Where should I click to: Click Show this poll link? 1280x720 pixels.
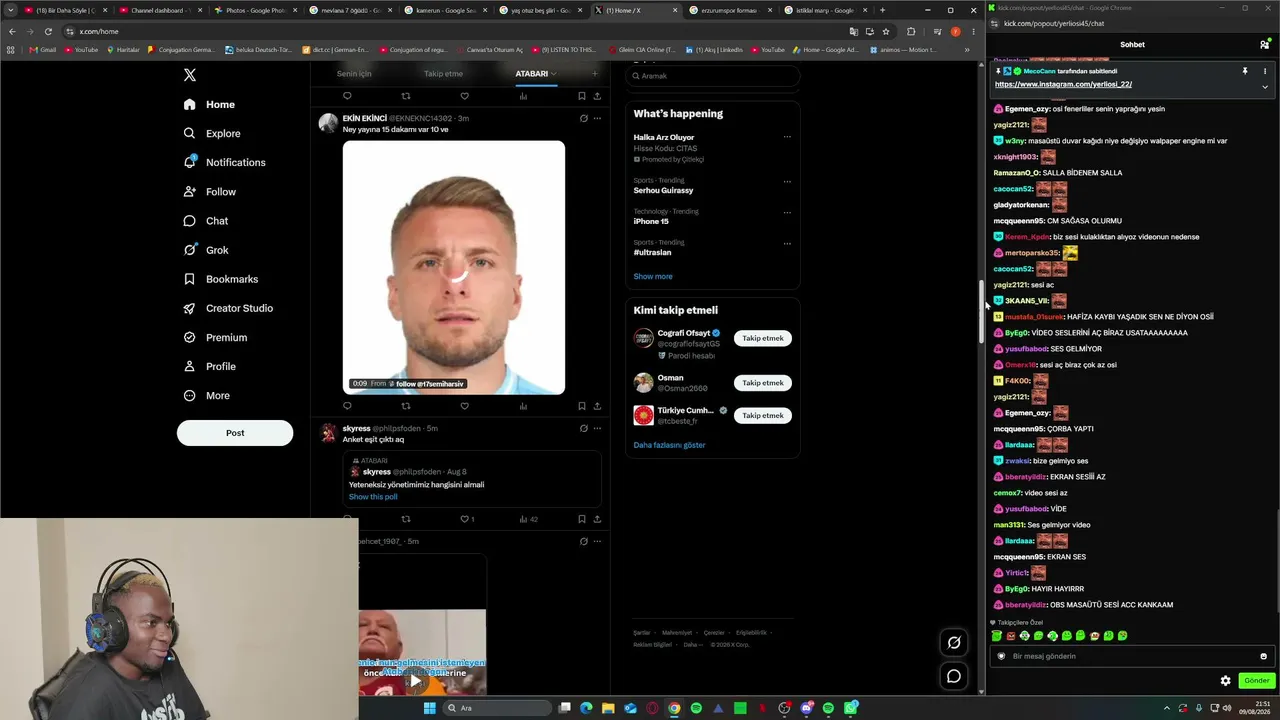point(373,497)
